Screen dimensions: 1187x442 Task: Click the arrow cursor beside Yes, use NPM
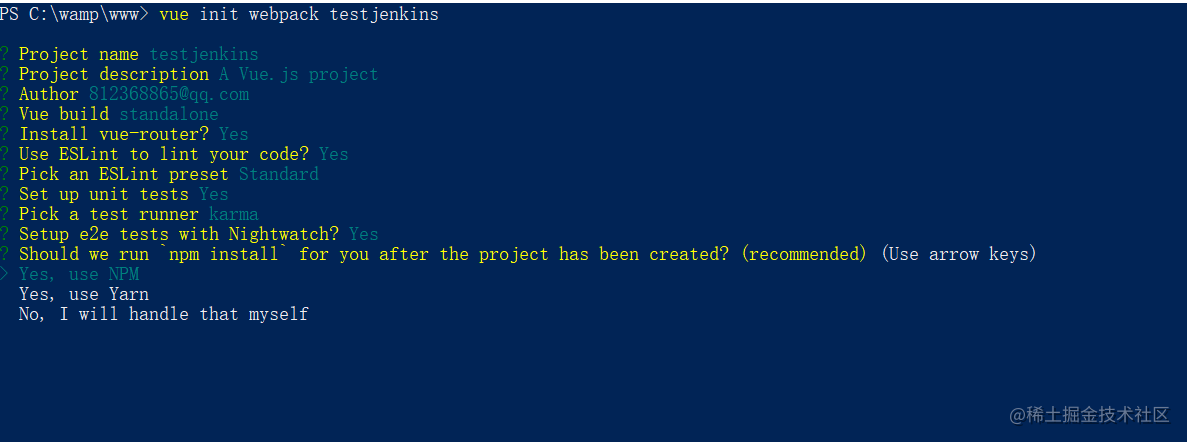pos(5,274)
